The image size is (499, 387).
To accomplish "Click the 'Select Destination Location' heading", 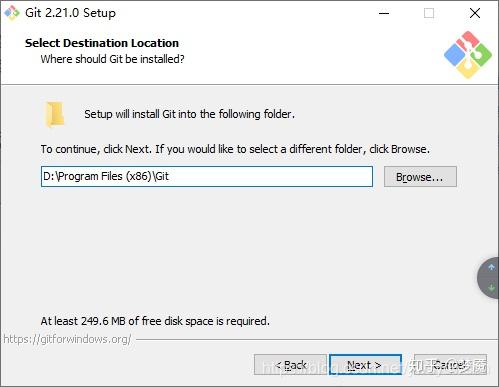I will coord(102,43).
